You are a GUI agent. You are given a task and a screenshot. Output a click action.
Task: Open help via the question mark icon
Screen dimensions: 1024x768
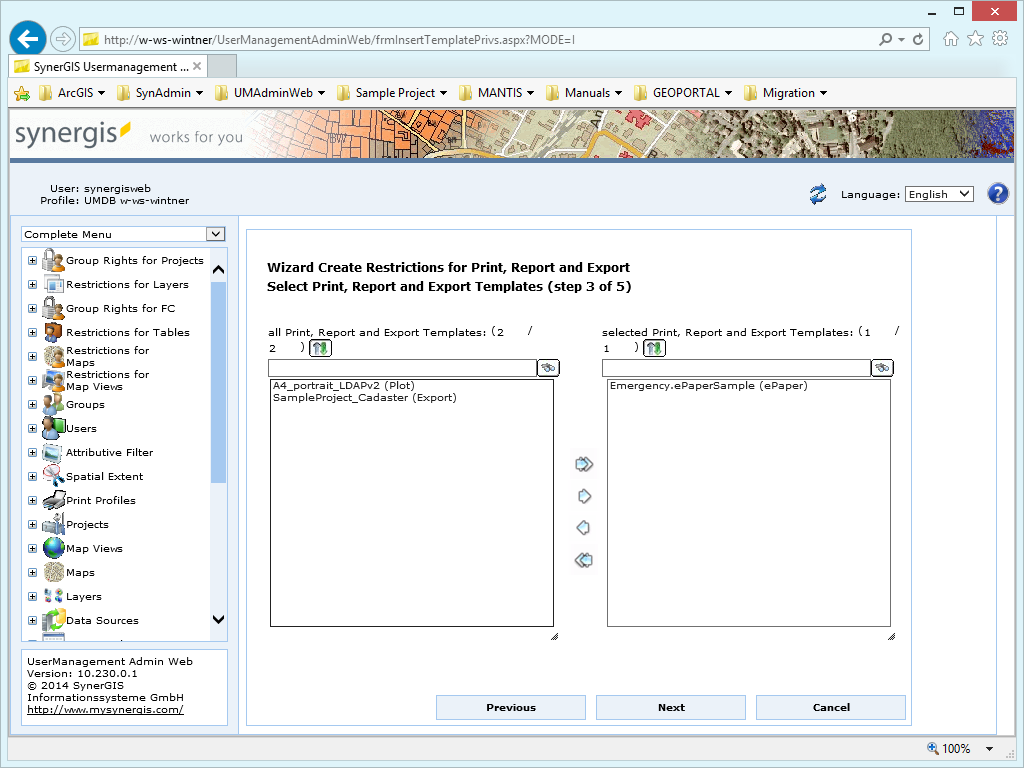pyautogui.click(x=997, y=193)
